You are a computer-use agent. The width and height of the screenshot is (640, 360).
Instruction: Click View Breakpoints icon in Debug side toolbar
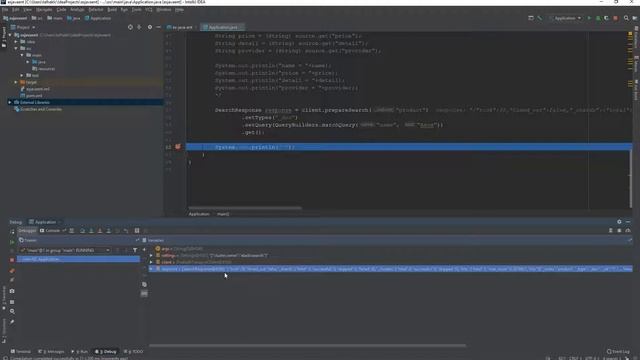[12, 271]
